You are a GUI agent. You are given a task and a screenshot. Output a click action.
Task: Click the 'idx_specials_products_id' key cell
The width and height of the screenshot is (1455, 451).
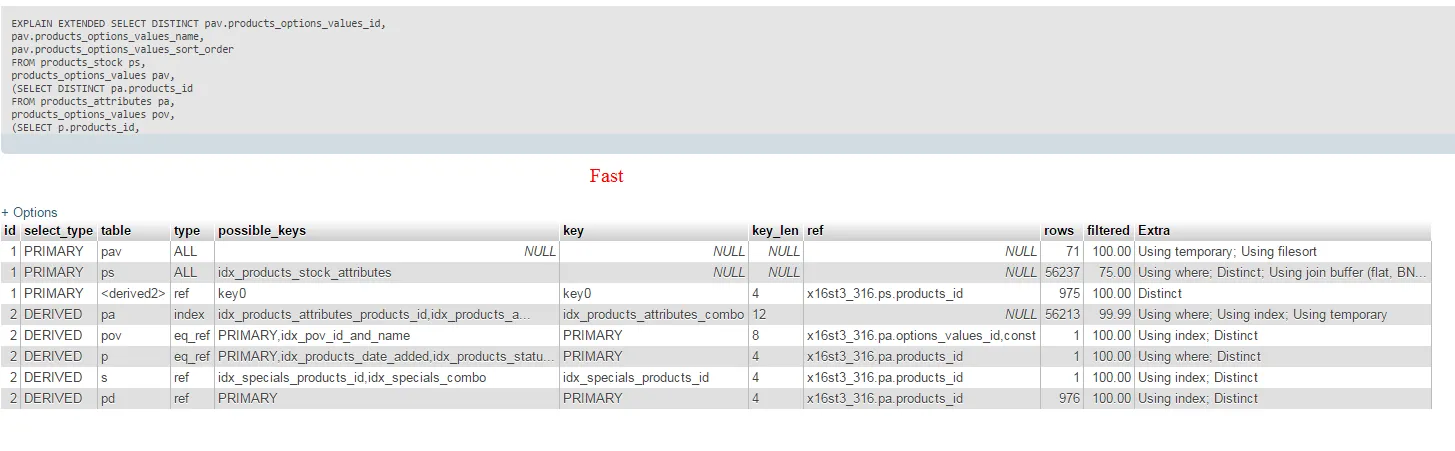coord(636,377)
